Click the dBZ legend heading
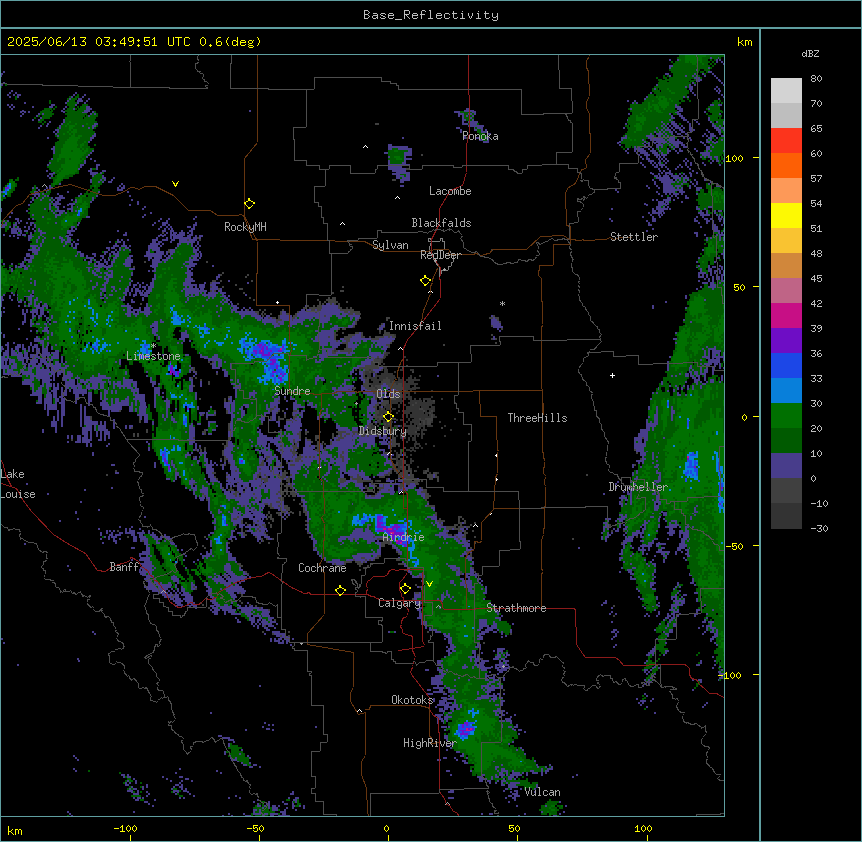 pyautogui.click(x=810, y=53)
